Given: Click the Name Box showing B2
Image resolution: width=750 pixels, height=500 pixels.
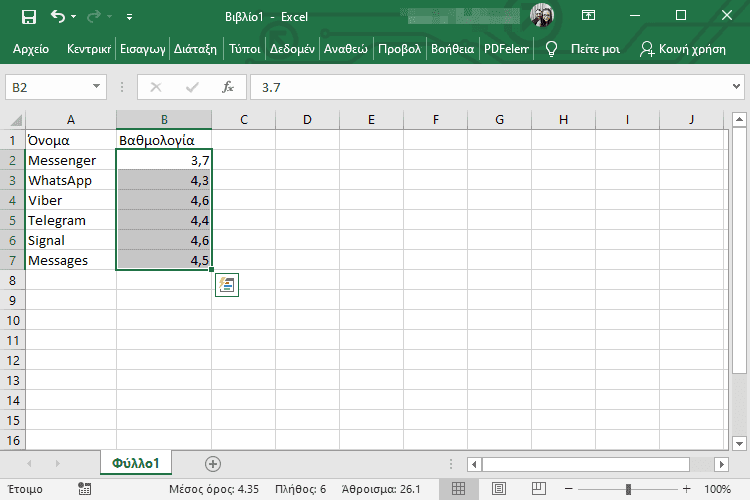Looking at the screenshot, I should (48, 87).
